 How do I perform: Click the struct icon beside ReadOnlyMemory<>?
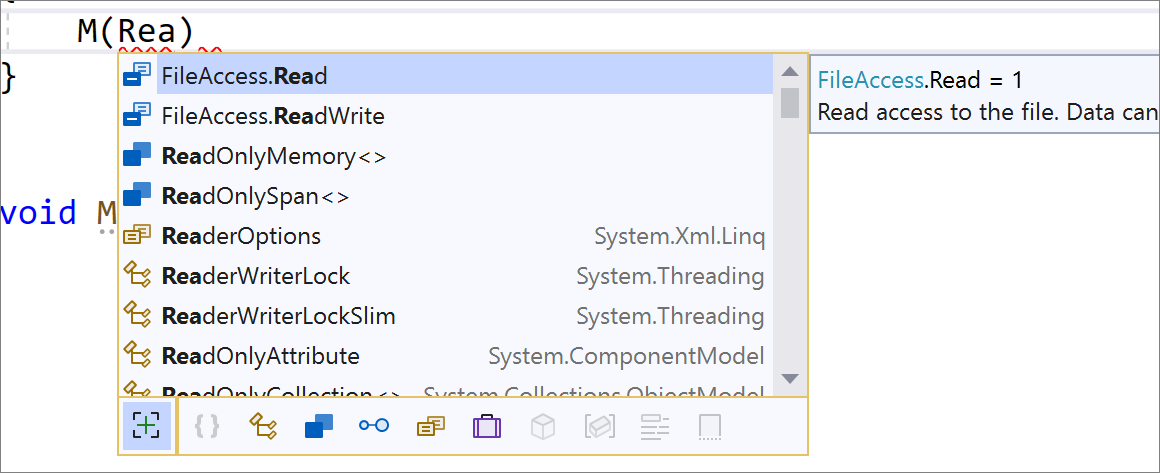pyautogui.click(x=137, y=155)
